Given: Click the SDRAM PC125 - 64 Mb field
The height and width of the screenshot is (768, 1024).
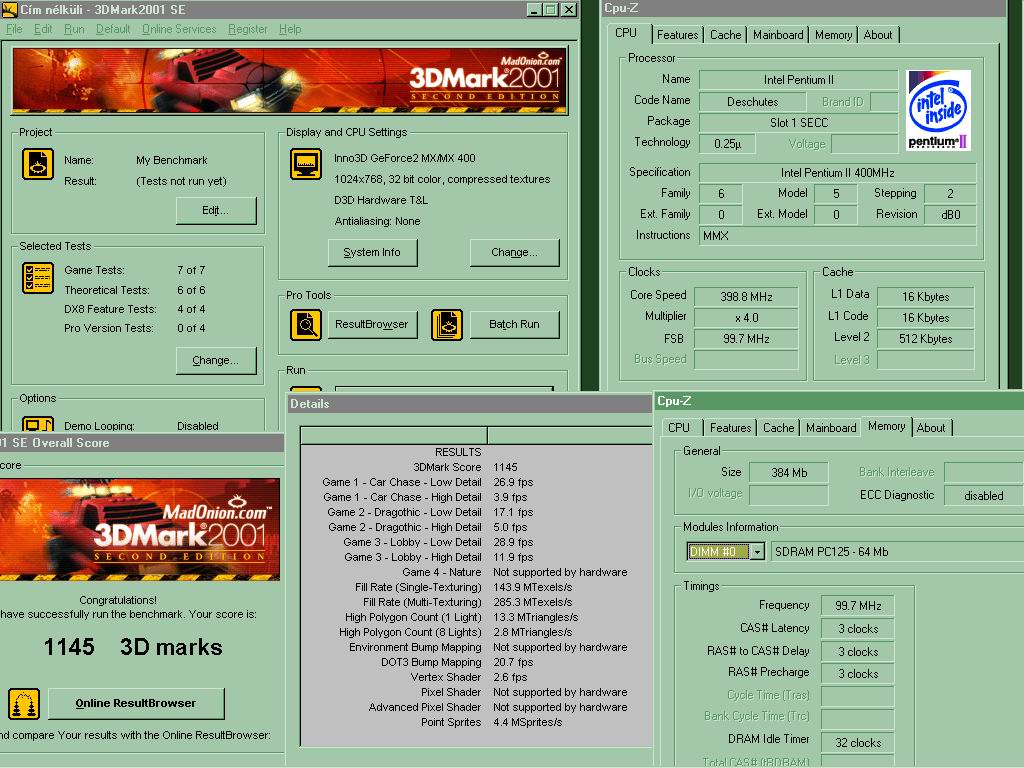Looking at the screenshot, I should pyautogui.click(x=897, y=552).
